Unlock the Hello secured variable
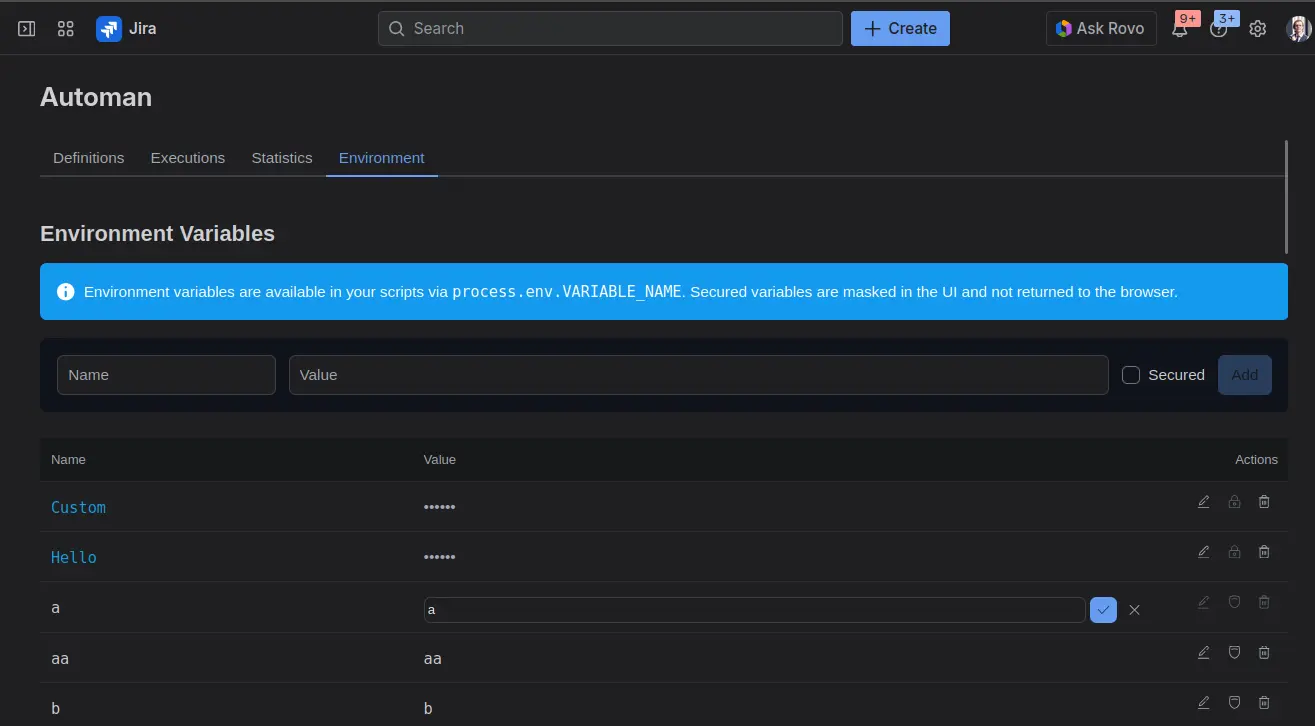Screen dimensions: 1315x726 click(1234, 552)
